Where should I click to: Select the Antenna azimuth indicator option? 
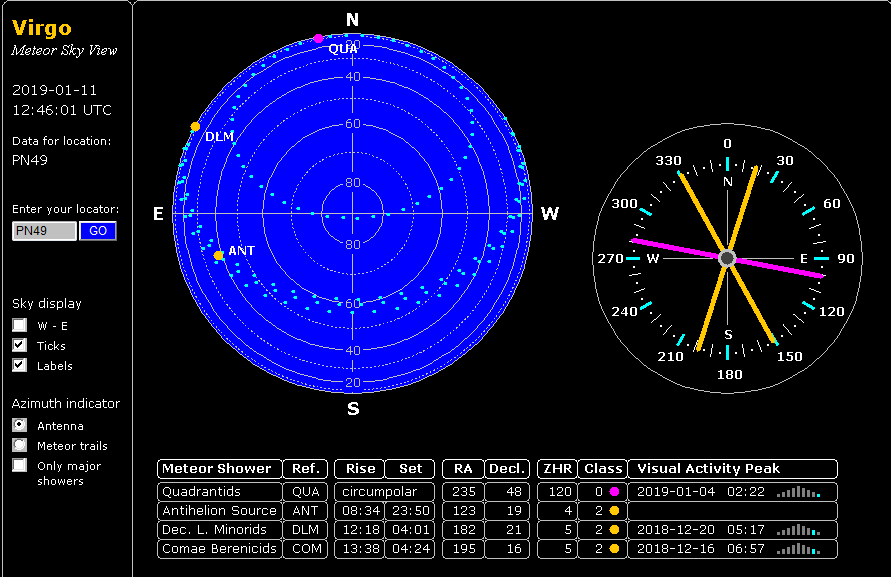(x=20, y=425)
